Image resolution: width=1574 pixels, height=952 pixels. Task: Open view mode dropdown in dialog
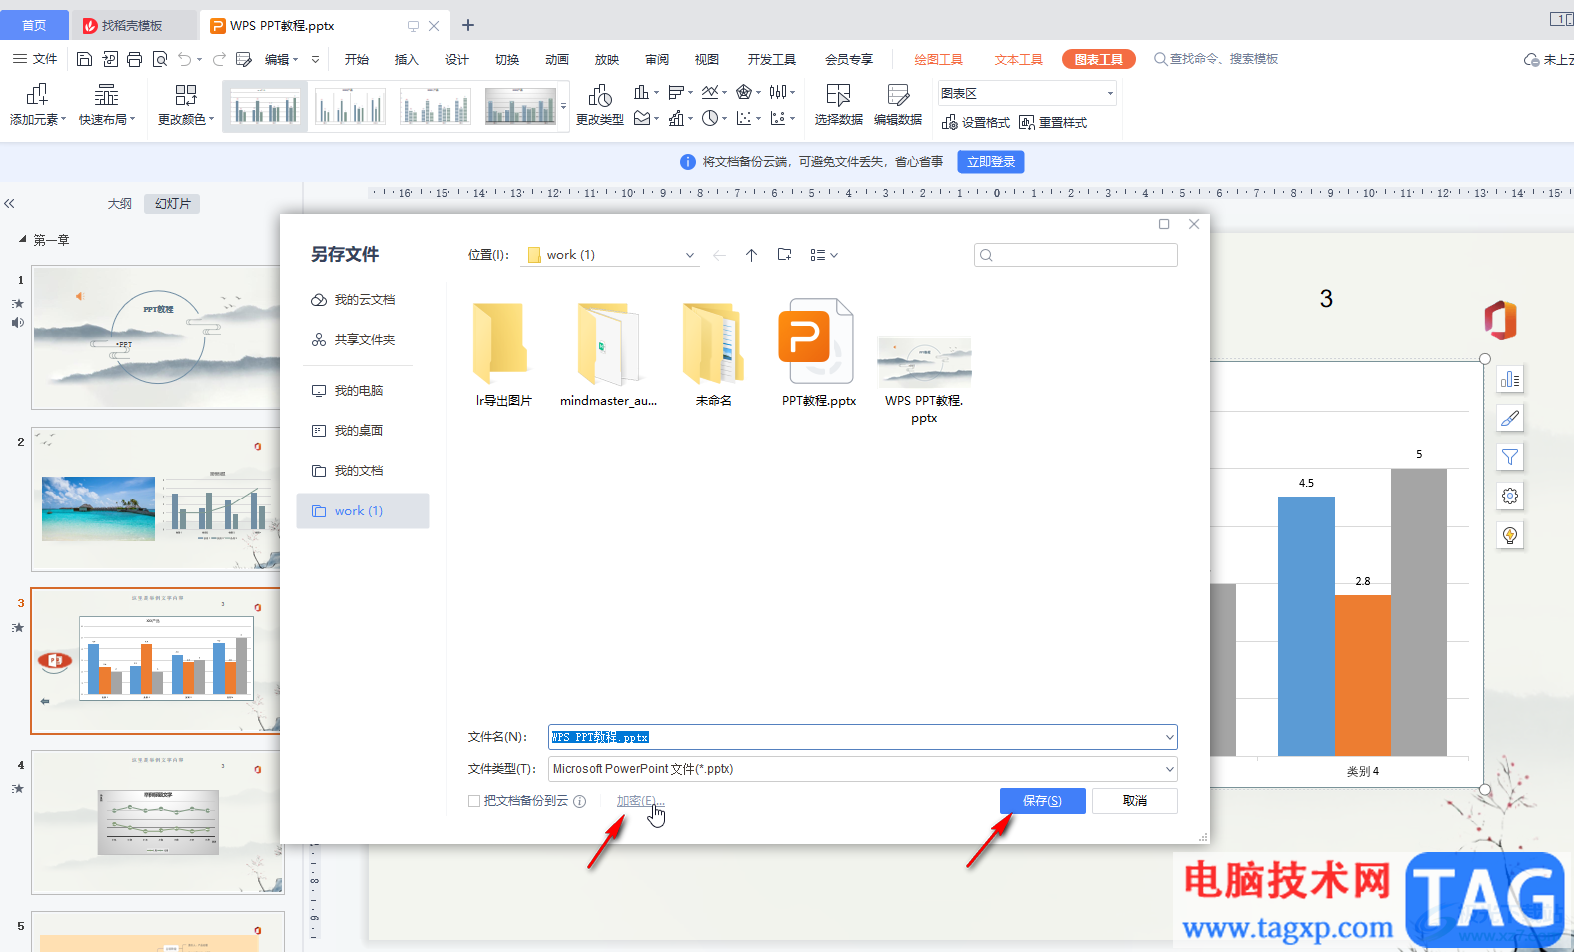(824, 255)
